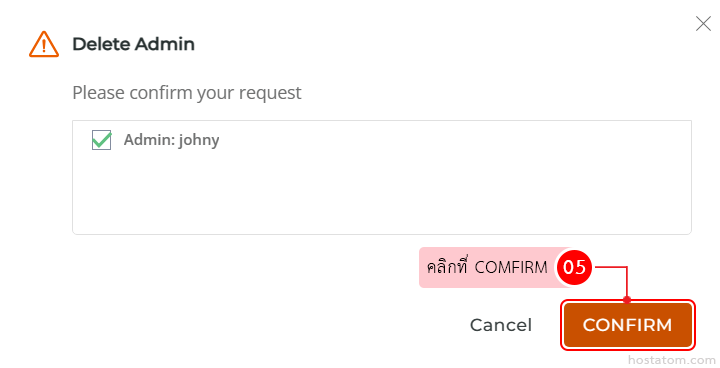Close the Delete Admin dialog with X
The height and width of the screenshot is (368, 720).
click(x=703, y=23)
